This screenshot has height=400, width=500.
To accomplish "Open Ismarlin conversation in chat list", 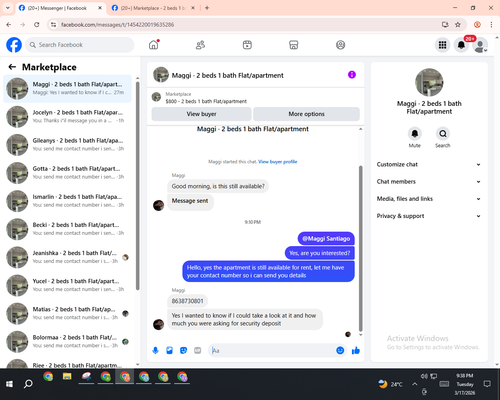I will point(67,201).
